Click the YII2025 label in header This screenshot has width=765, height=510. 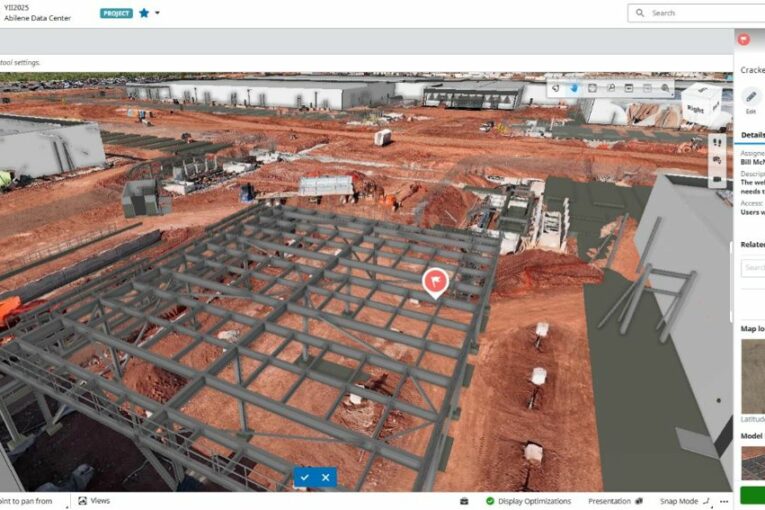pyautogui.click(x=16, y=8)
